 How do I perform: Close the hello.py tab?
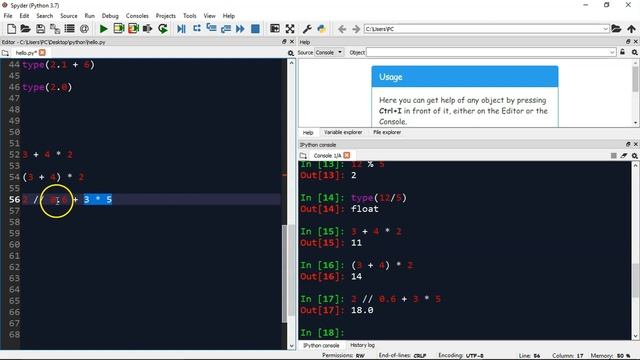42,52
